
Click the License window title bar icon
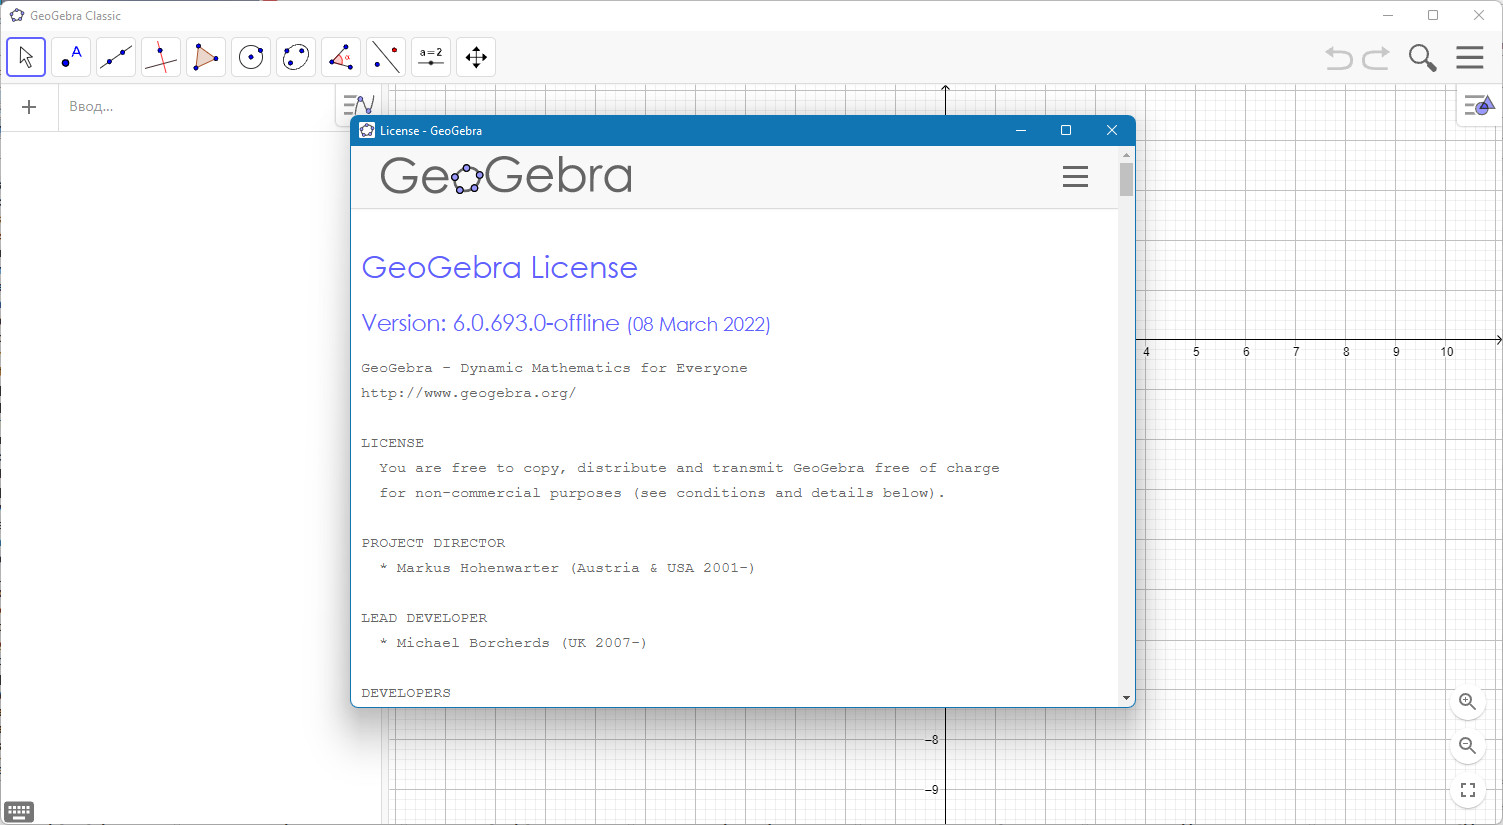click(x=367, y=130)
